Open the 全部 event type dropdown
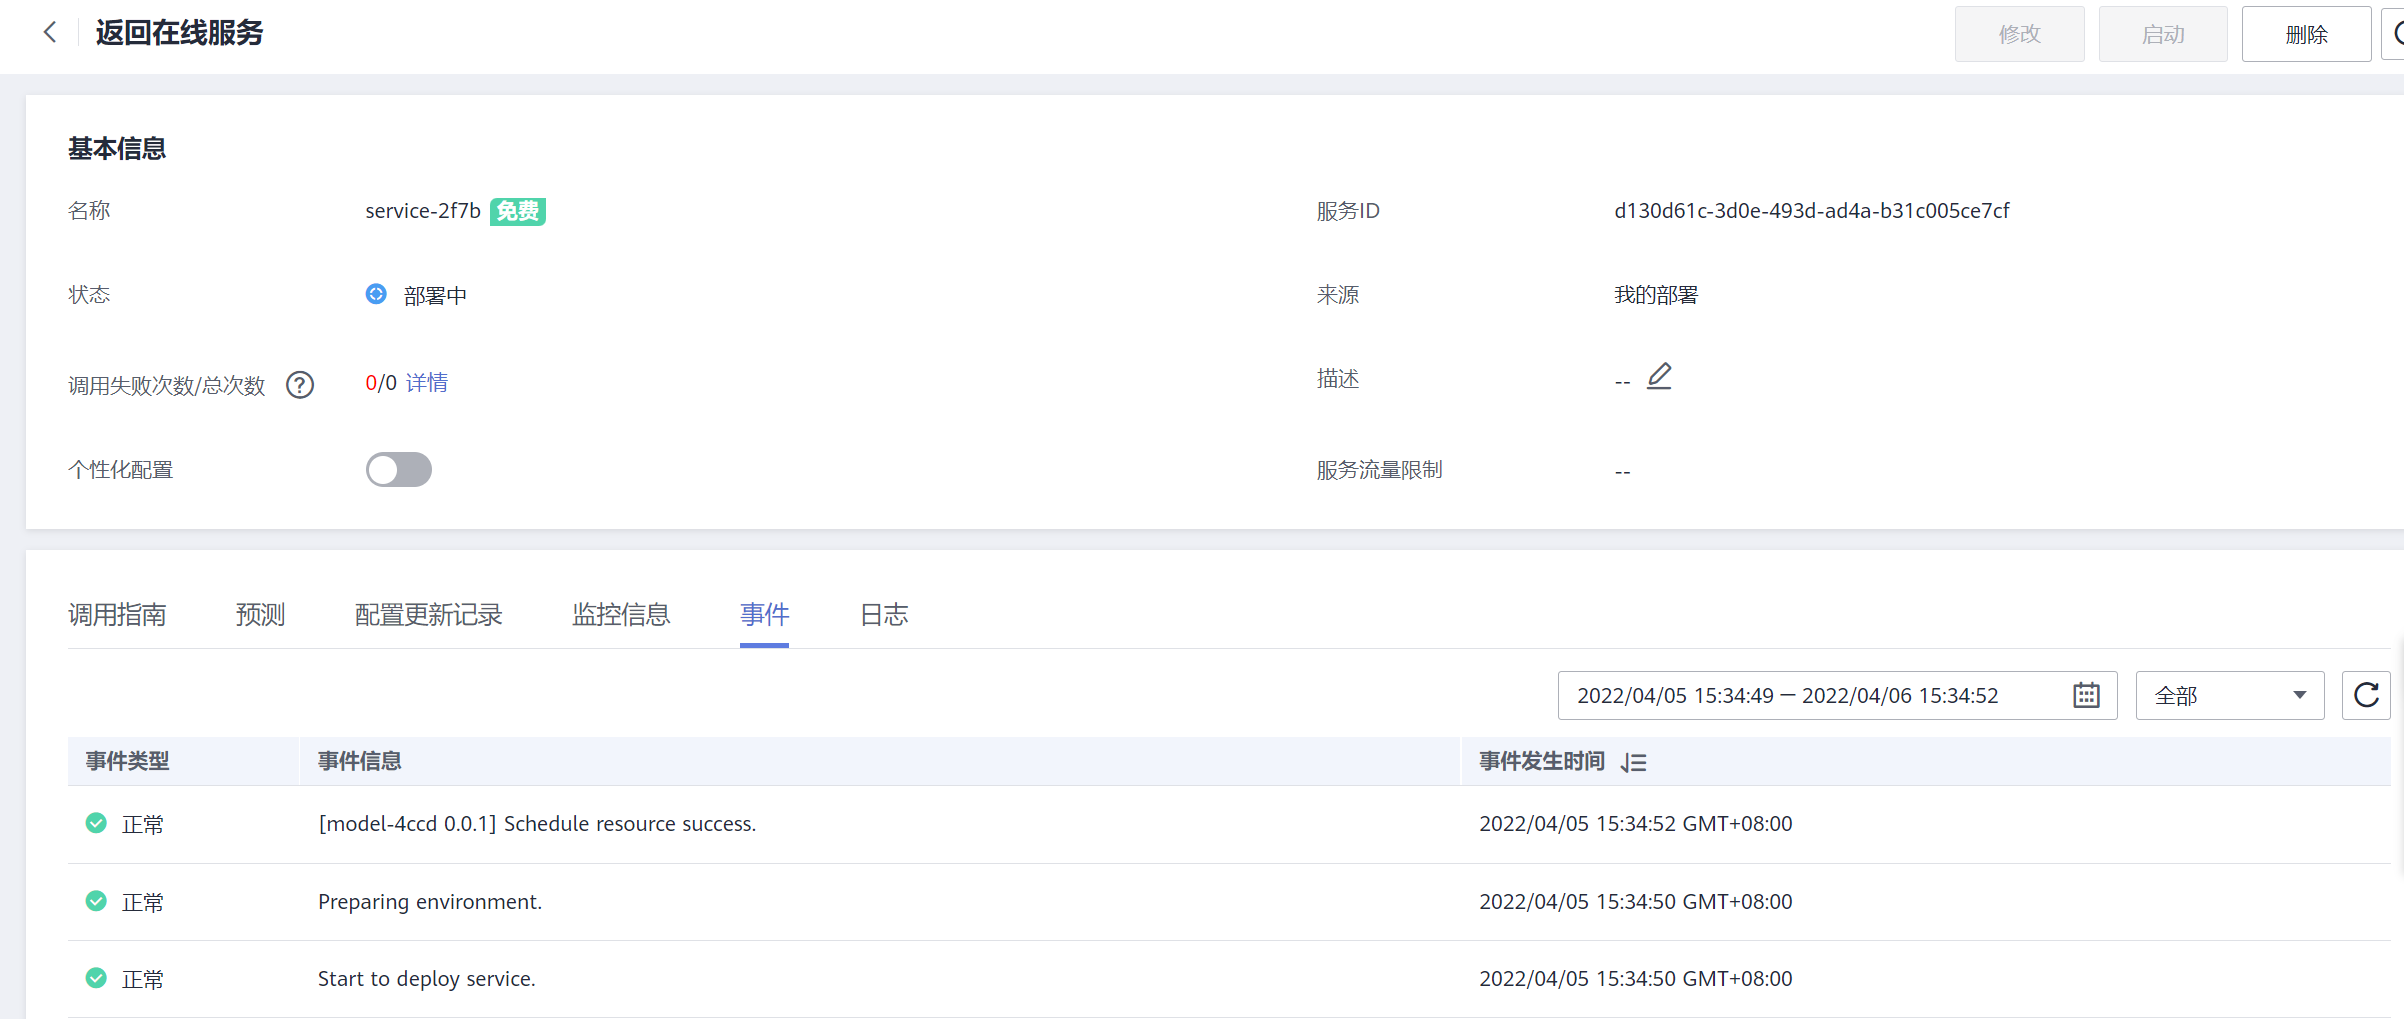Viewport: 2404px width, 1019px height. [2230, 695]
